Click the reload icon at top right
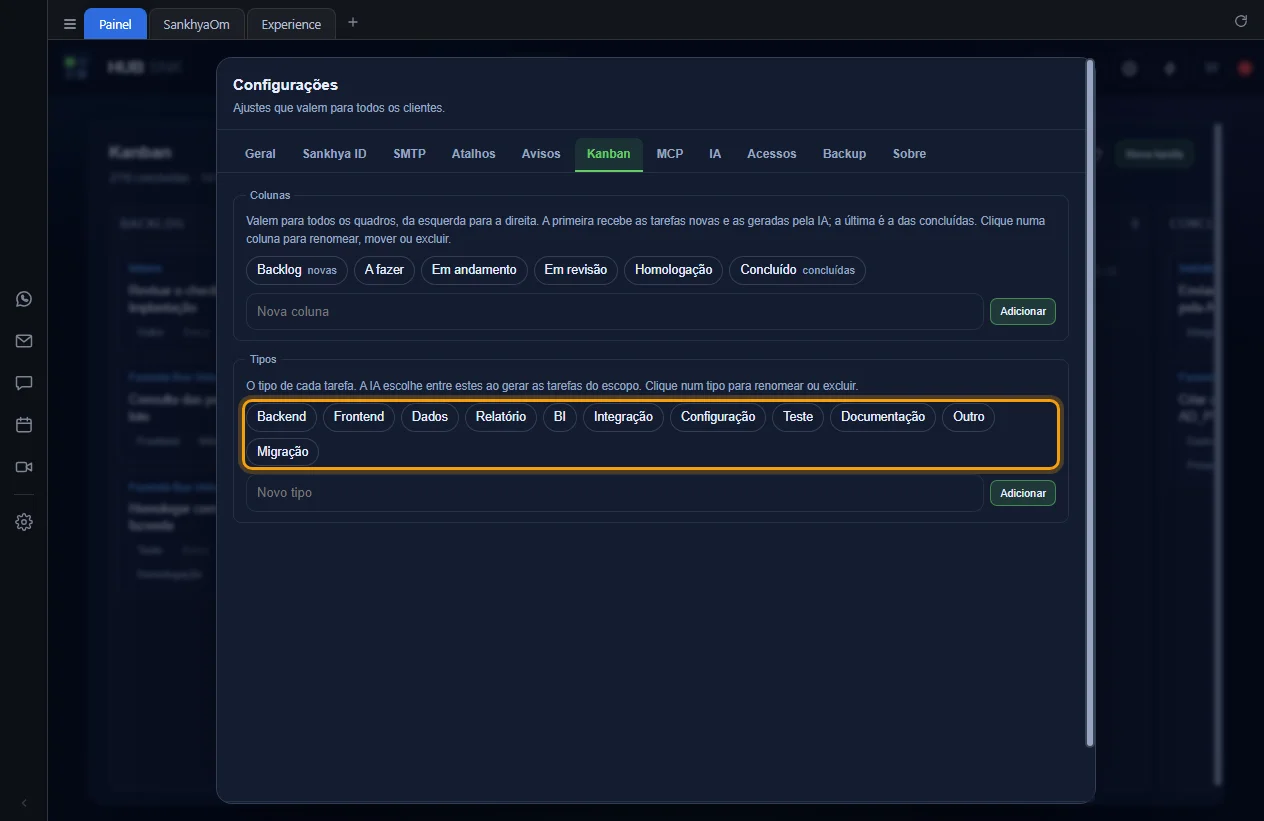Screen dimensions: 1264x821 (x=1241, y=21)
